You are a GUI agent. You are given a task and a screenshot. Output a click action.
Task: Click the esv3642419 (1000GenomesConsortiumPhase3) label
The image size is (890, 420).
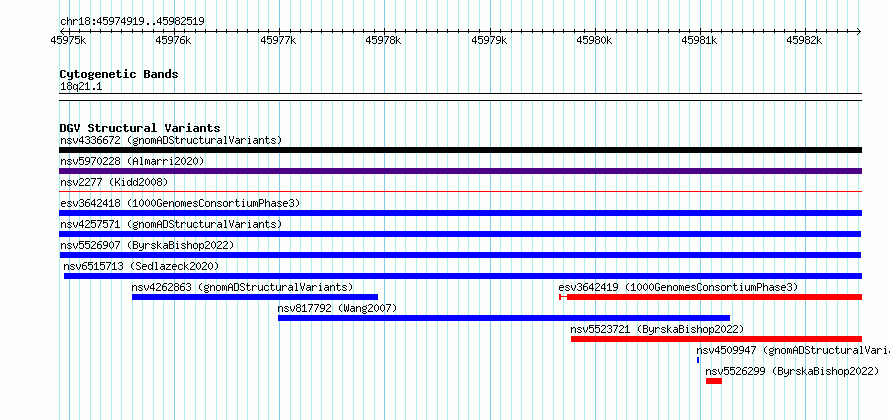(x=678, y=287)
